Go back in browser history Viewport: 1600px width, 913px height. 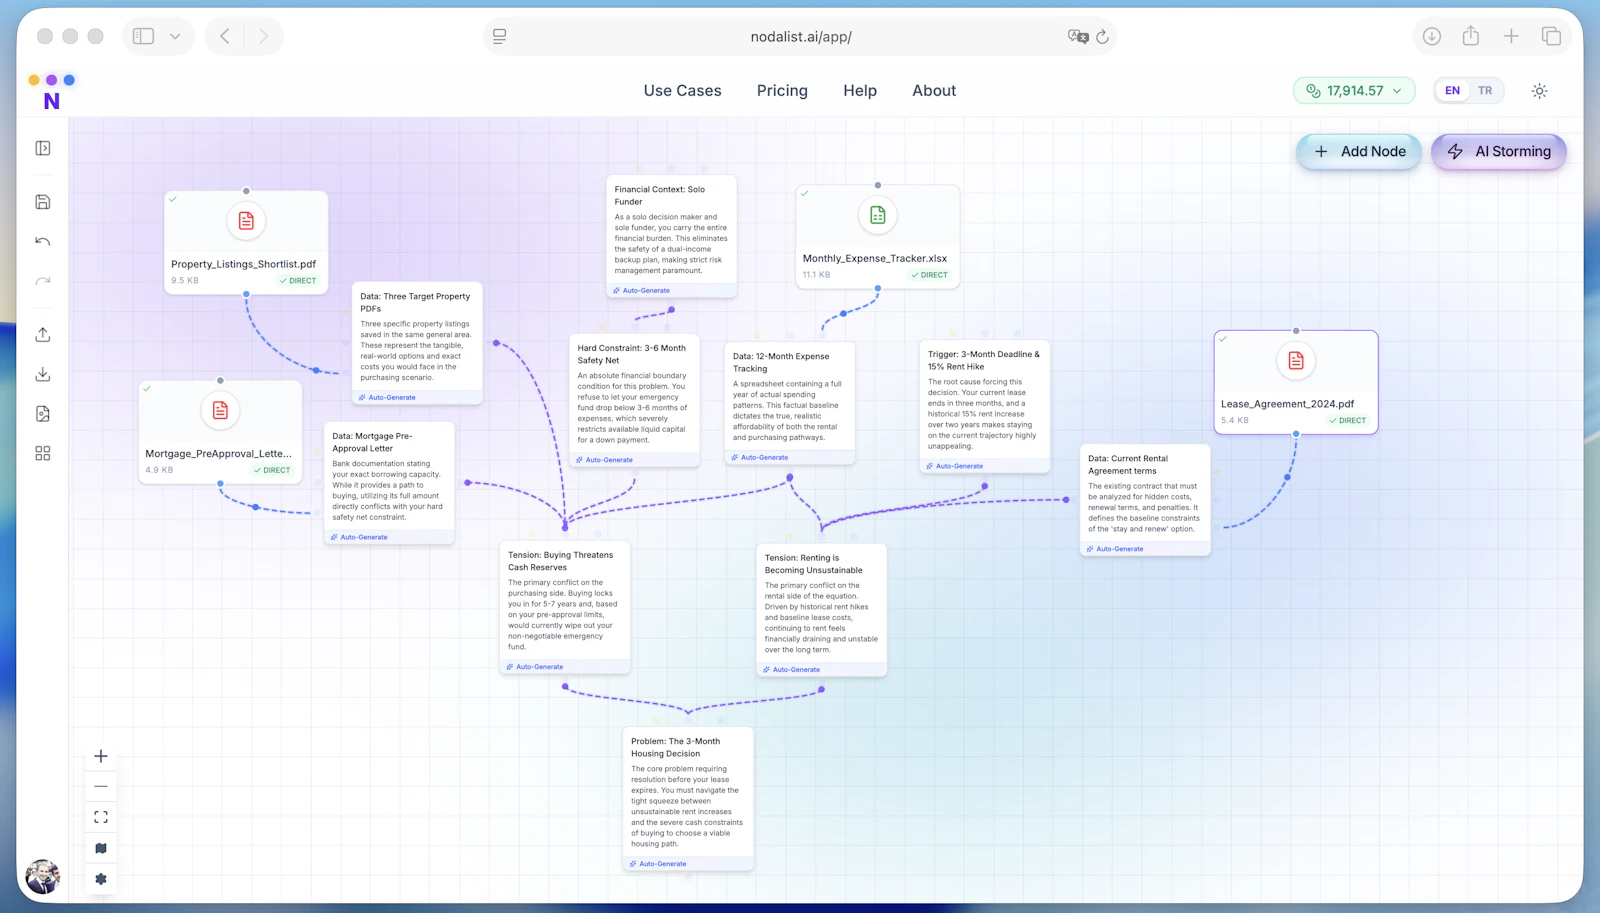pyautogui.click(x=225, y=37)
